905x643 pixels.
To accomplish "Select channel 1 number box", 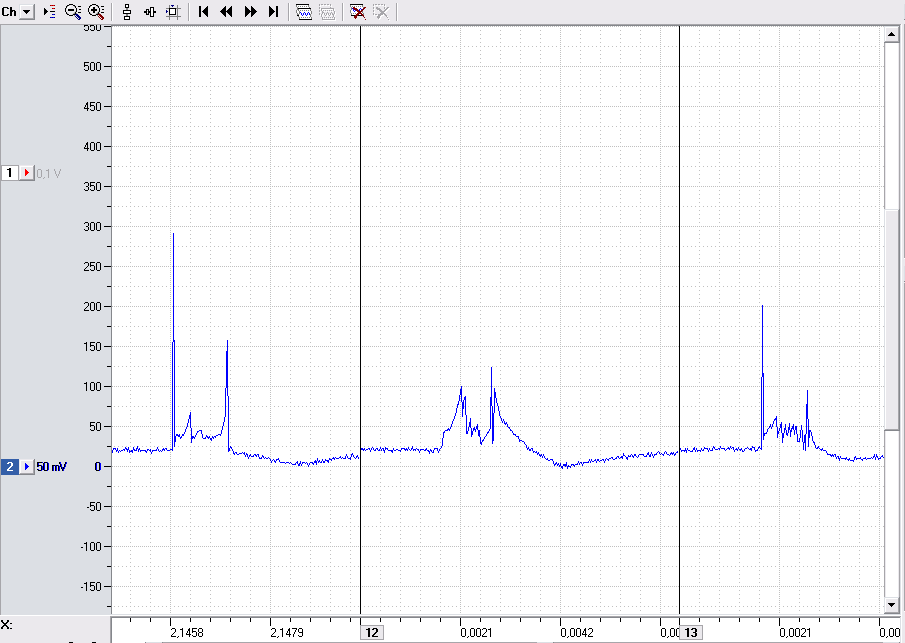I will click(x=9, y=173).
